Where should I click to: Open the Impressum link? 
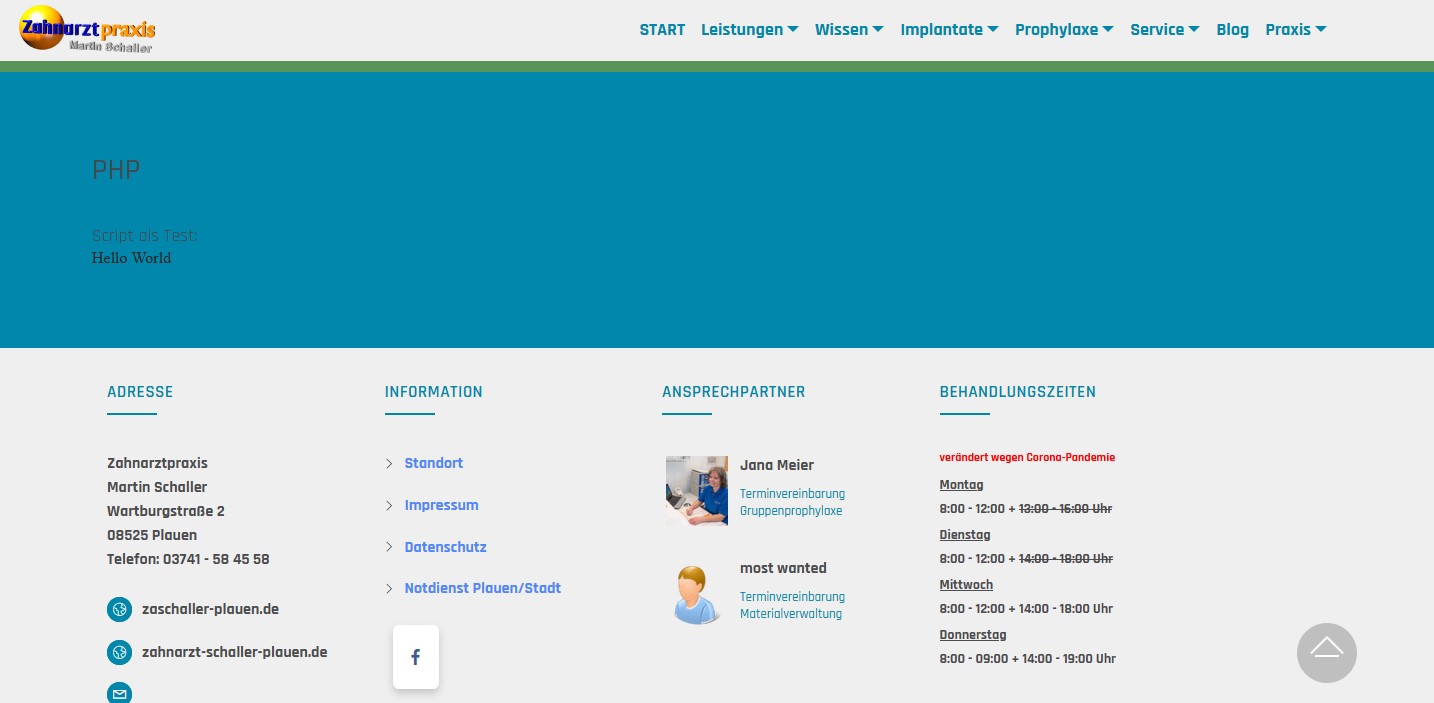click(441, 505)
